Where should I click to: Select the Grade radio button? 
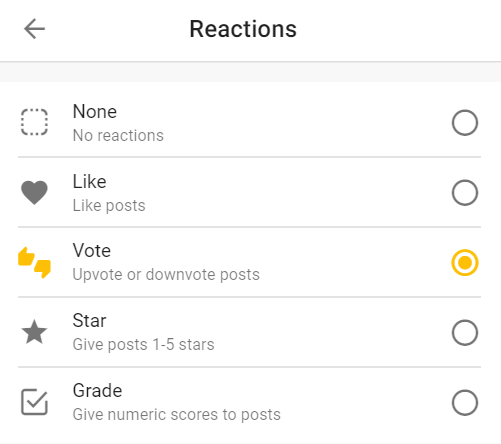[x=465, y=402]
